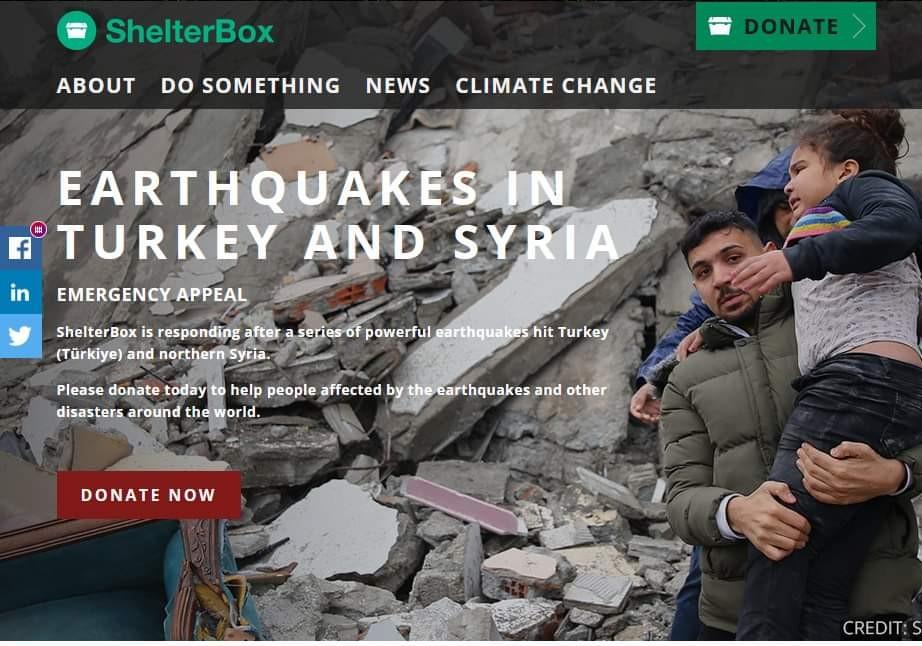
Task: Share the page via the Twitter bird icon
Action: point(20,336)
